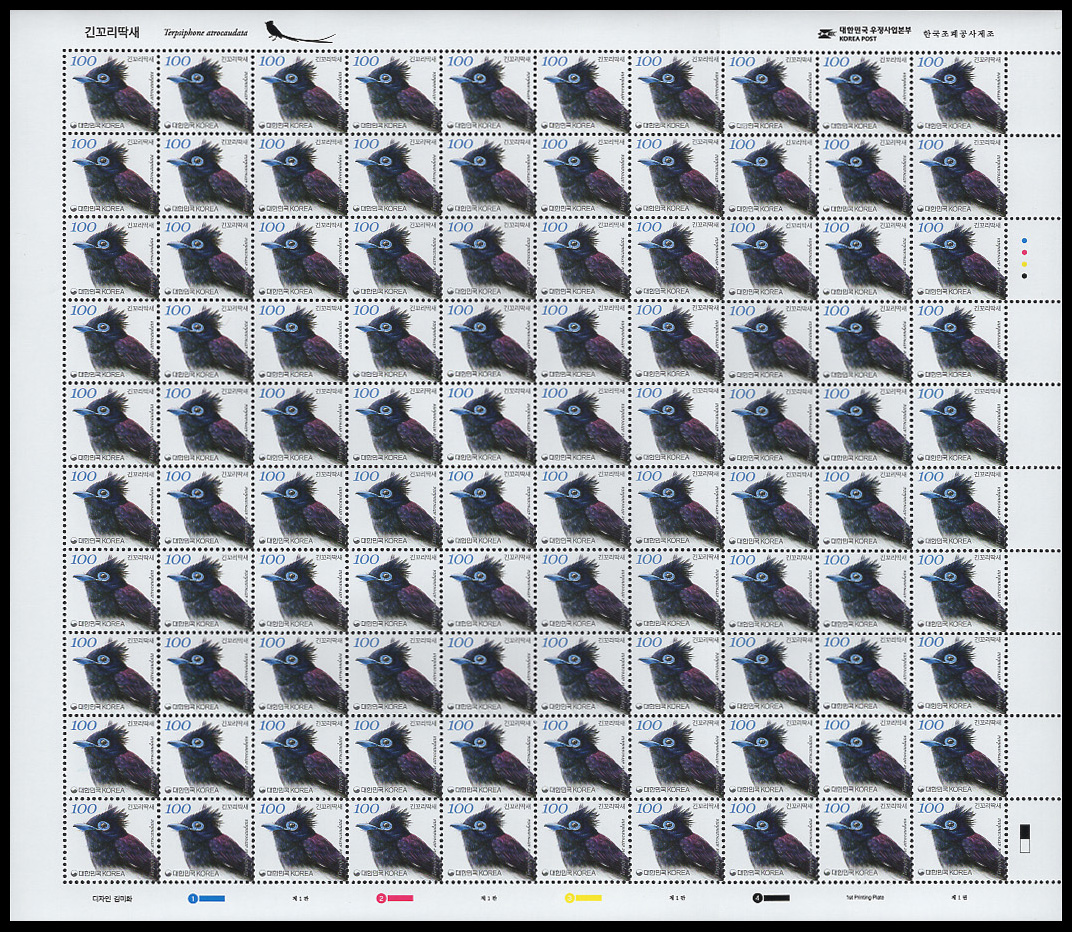Click the '1st Printing Plate' label
This screenshot has height=932, width=1072.
pos(864,898)
